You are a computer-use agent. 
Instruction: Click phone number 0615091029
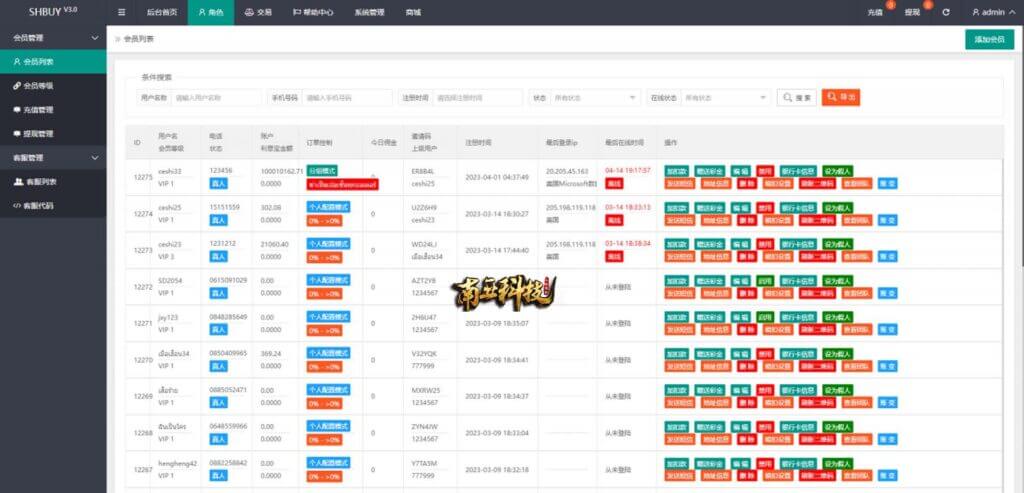(x=228, y=280)
